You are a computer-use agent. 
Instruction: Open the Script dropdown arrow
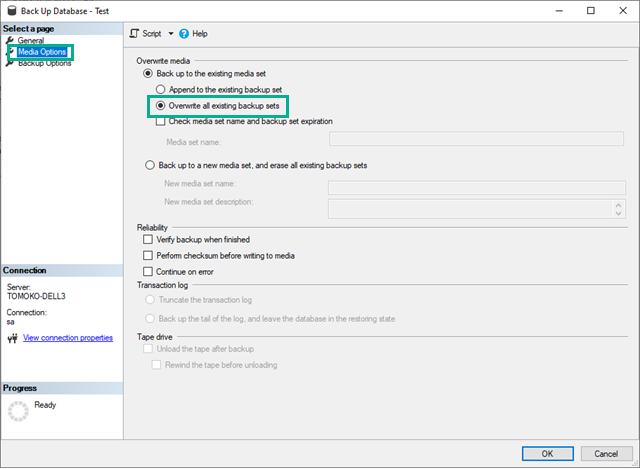pos(171,33)
